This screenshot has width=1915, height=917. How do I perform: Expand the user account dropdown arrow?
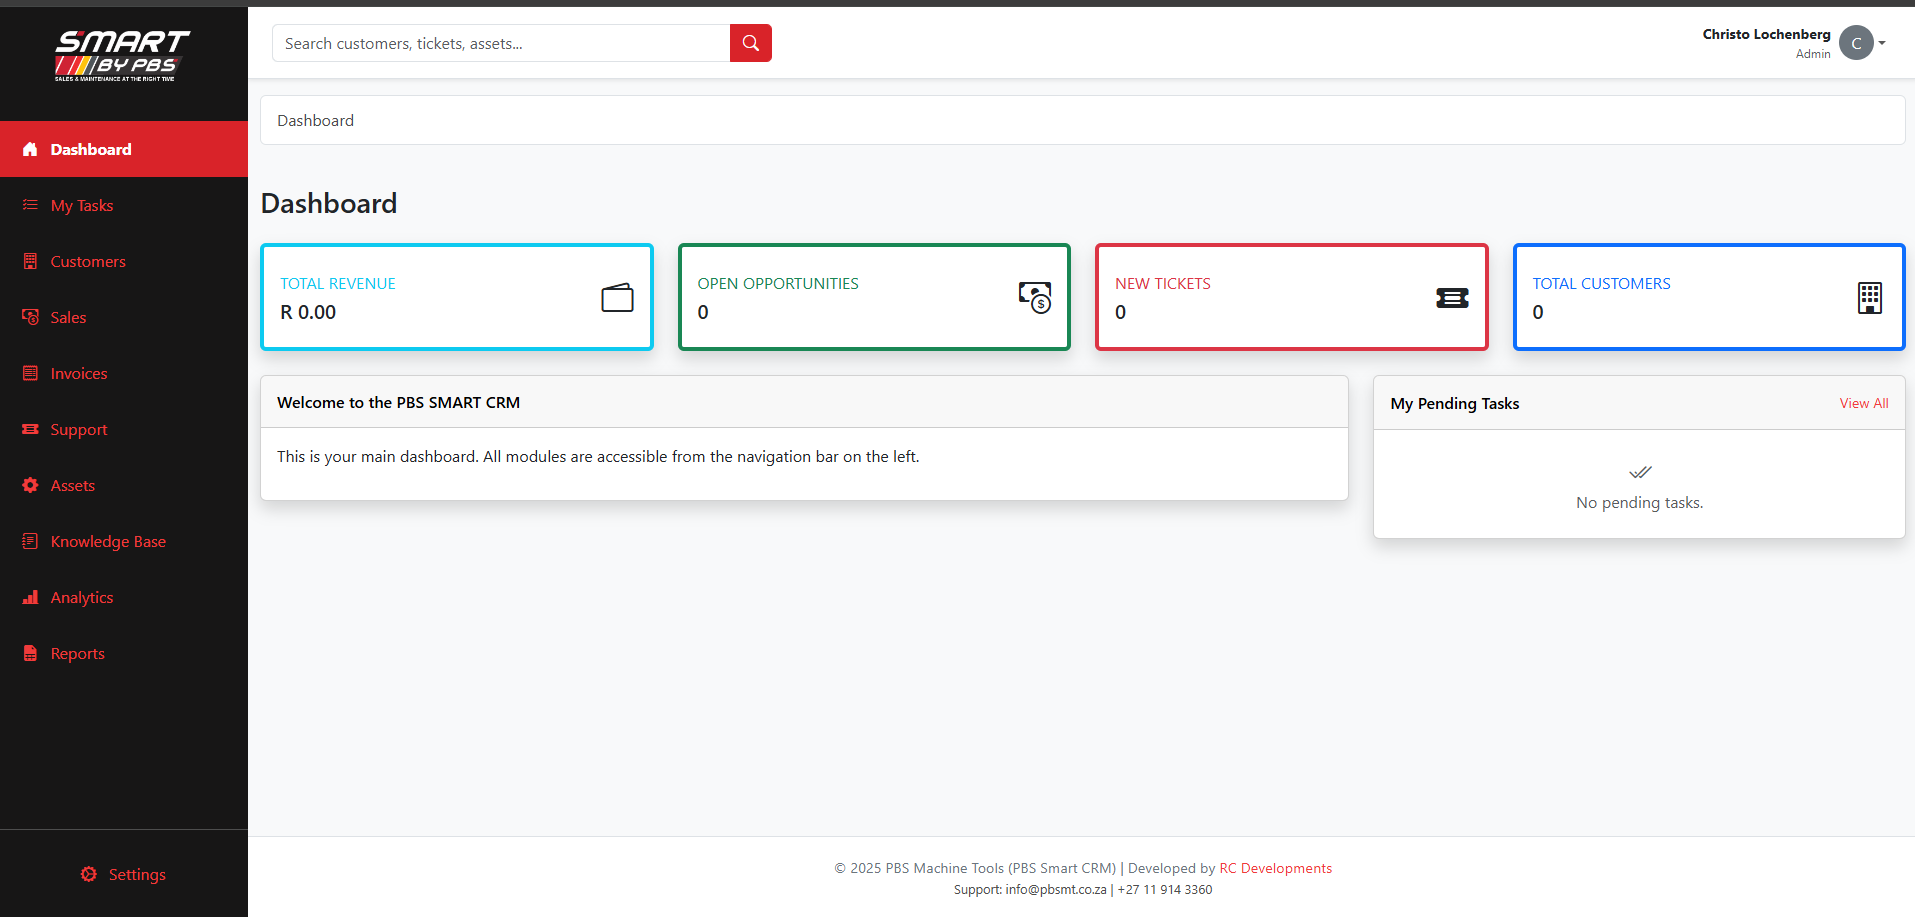tap(1882, 43)
